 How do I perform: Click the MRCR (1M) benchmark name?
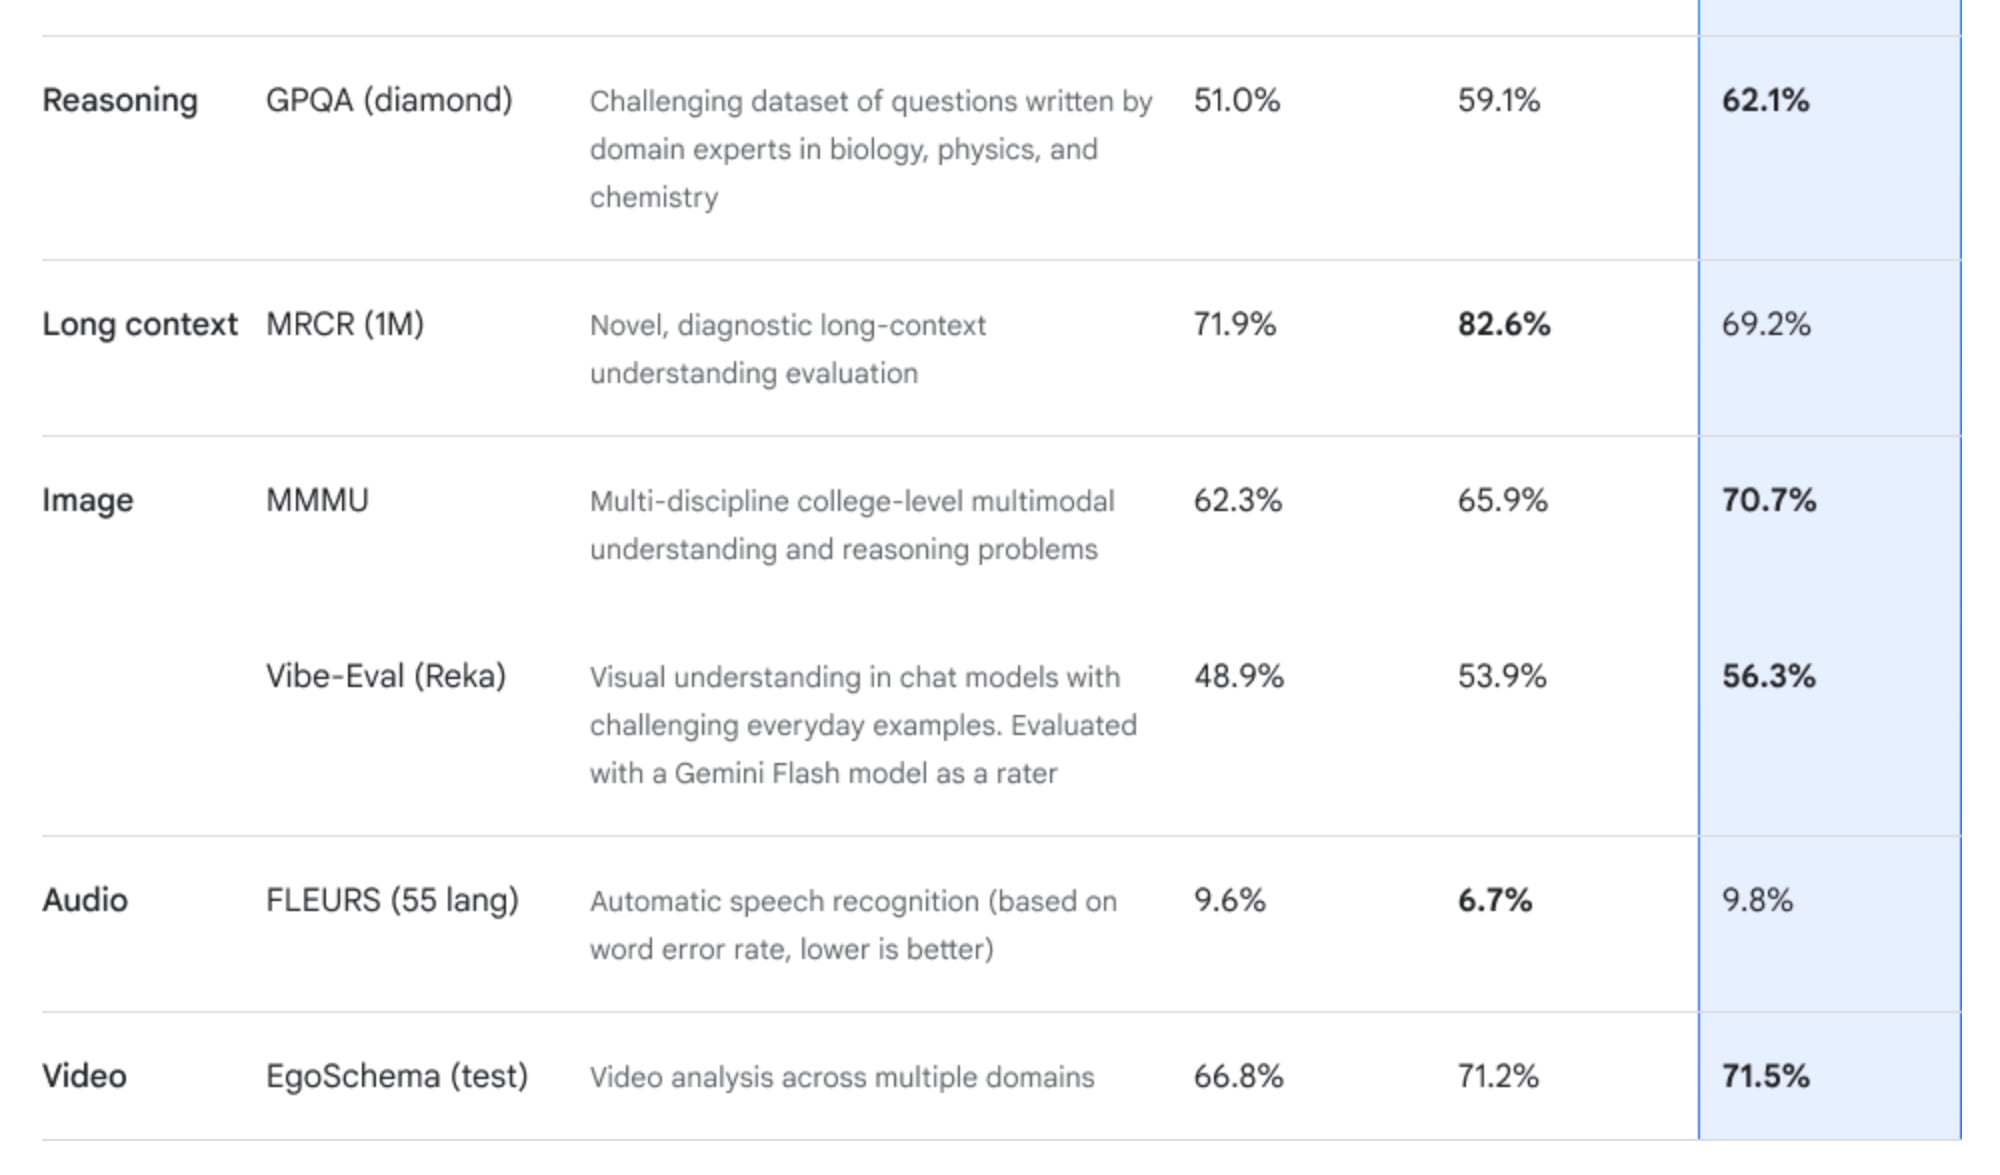tap(345, 324)
